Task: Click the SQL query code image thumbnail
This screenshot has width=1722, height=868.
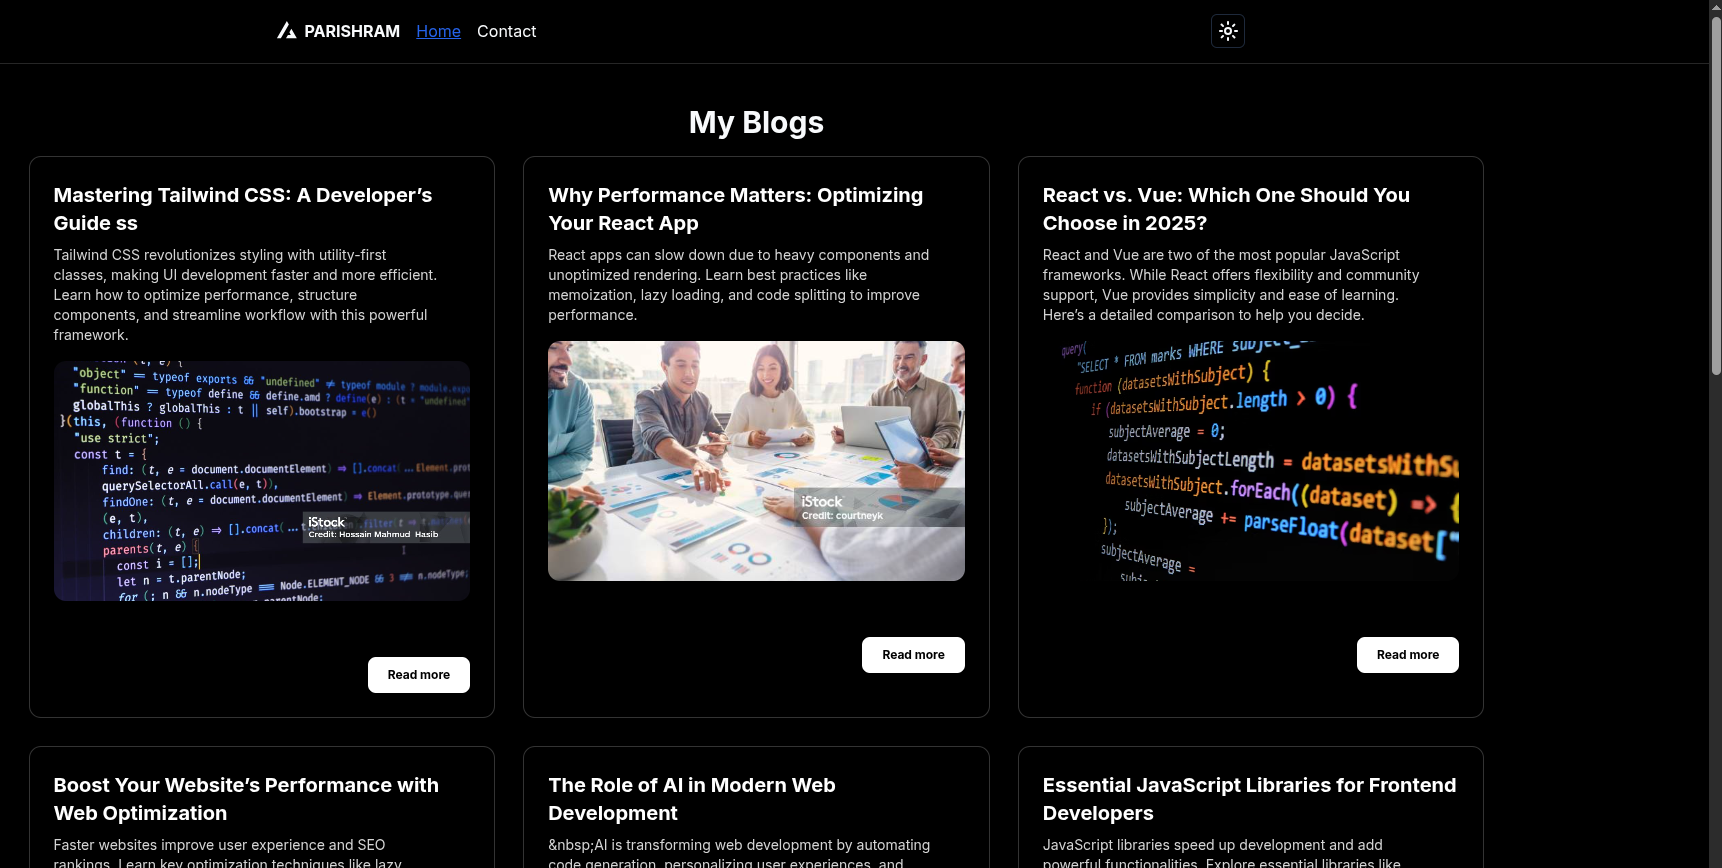Action: (1250, 461)
